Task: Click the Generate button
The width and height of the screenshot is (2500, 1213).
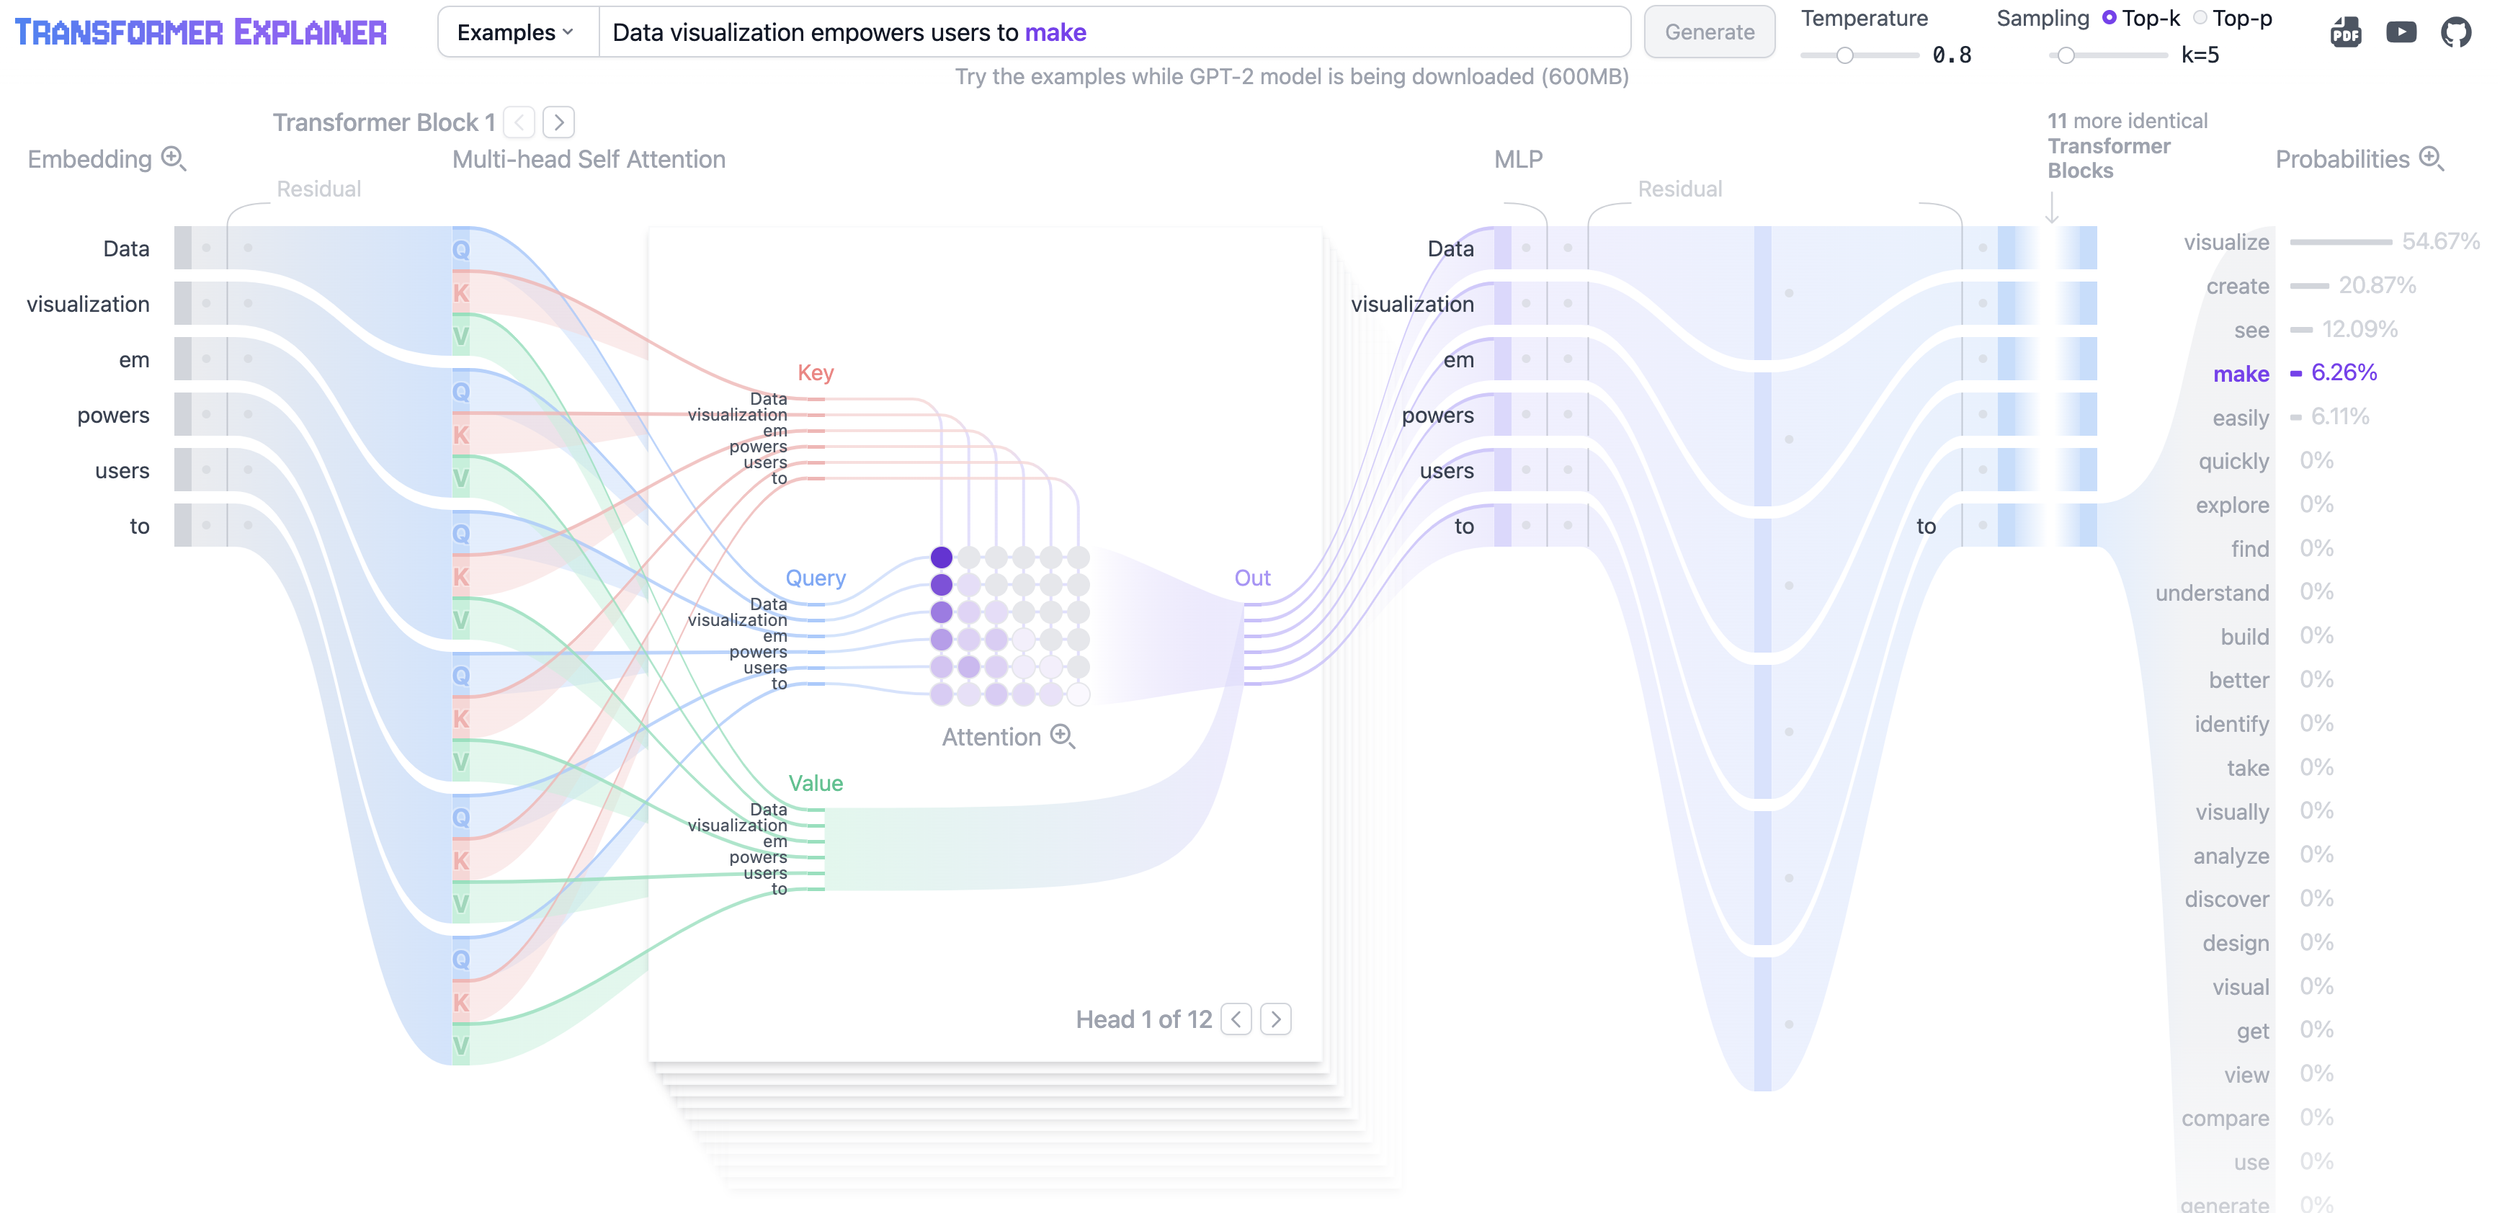Action: pyautogui.click(x=1709, y=32)
